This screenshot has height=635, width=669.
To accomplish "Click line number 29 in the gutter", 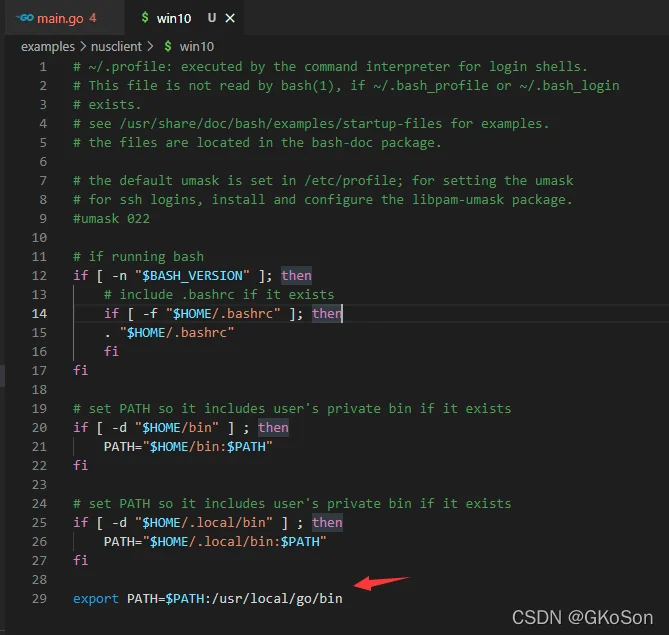I will tap(39, 599).
